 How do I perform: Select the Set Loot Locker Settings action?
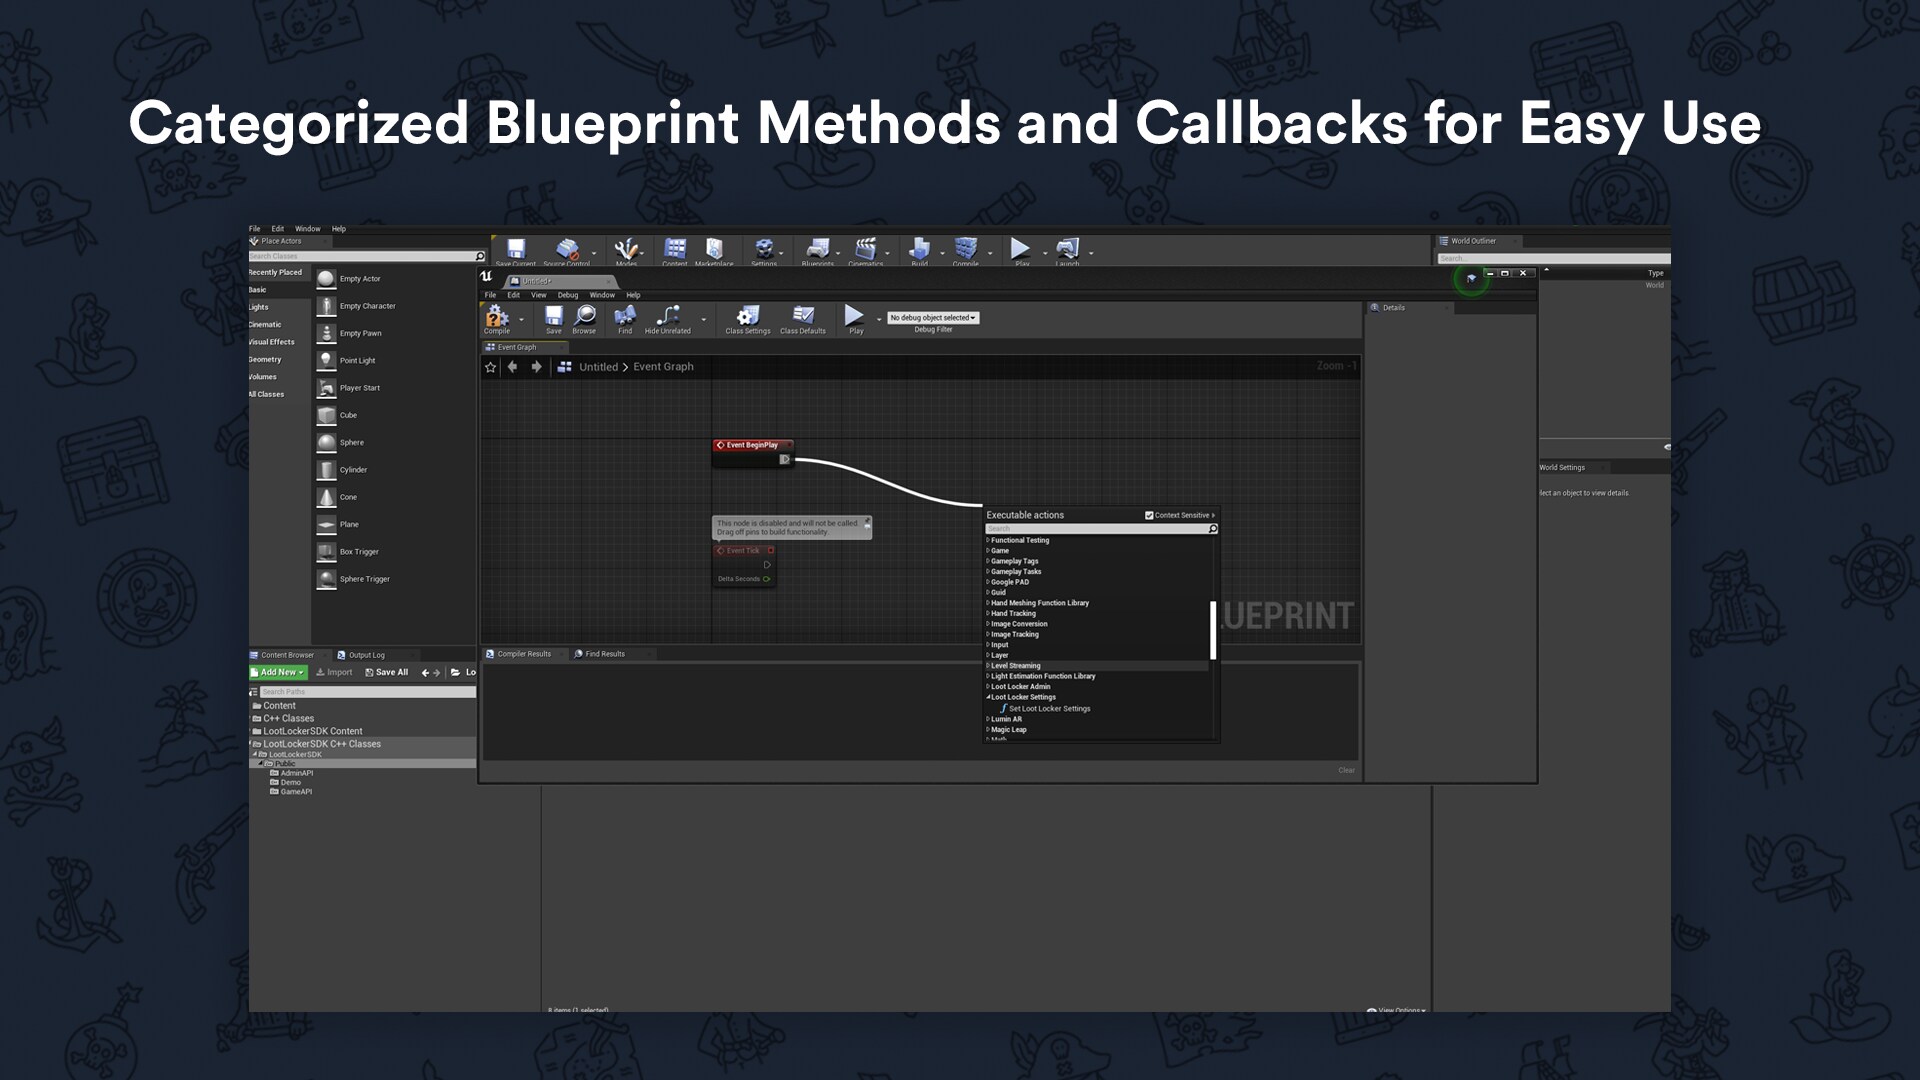(x=1049, y=709)
